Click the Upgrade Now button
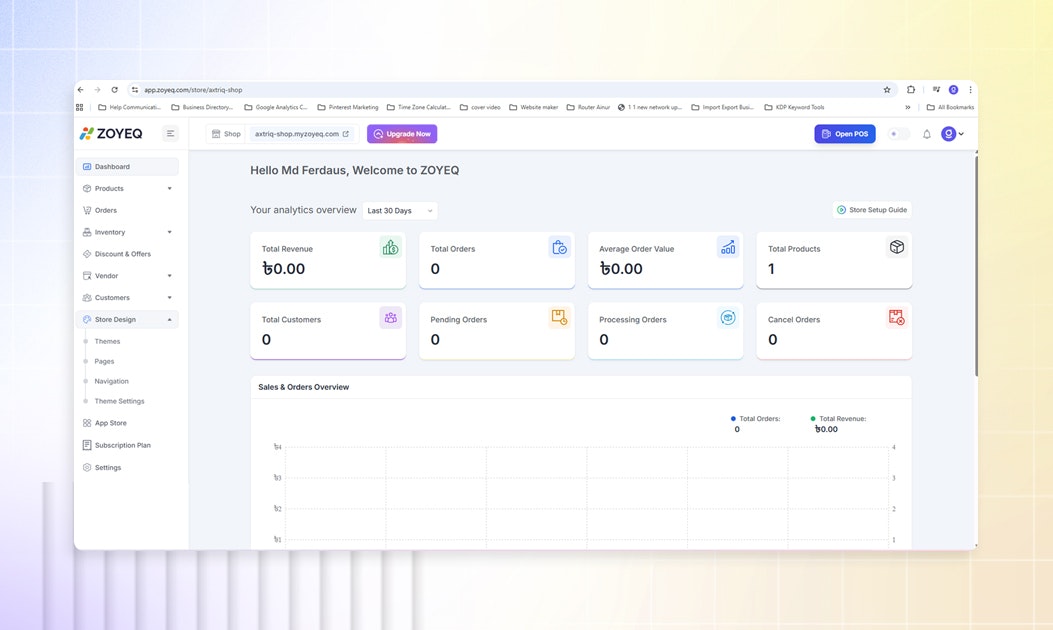The image size is (1053, 630). [x=402, y=134]
